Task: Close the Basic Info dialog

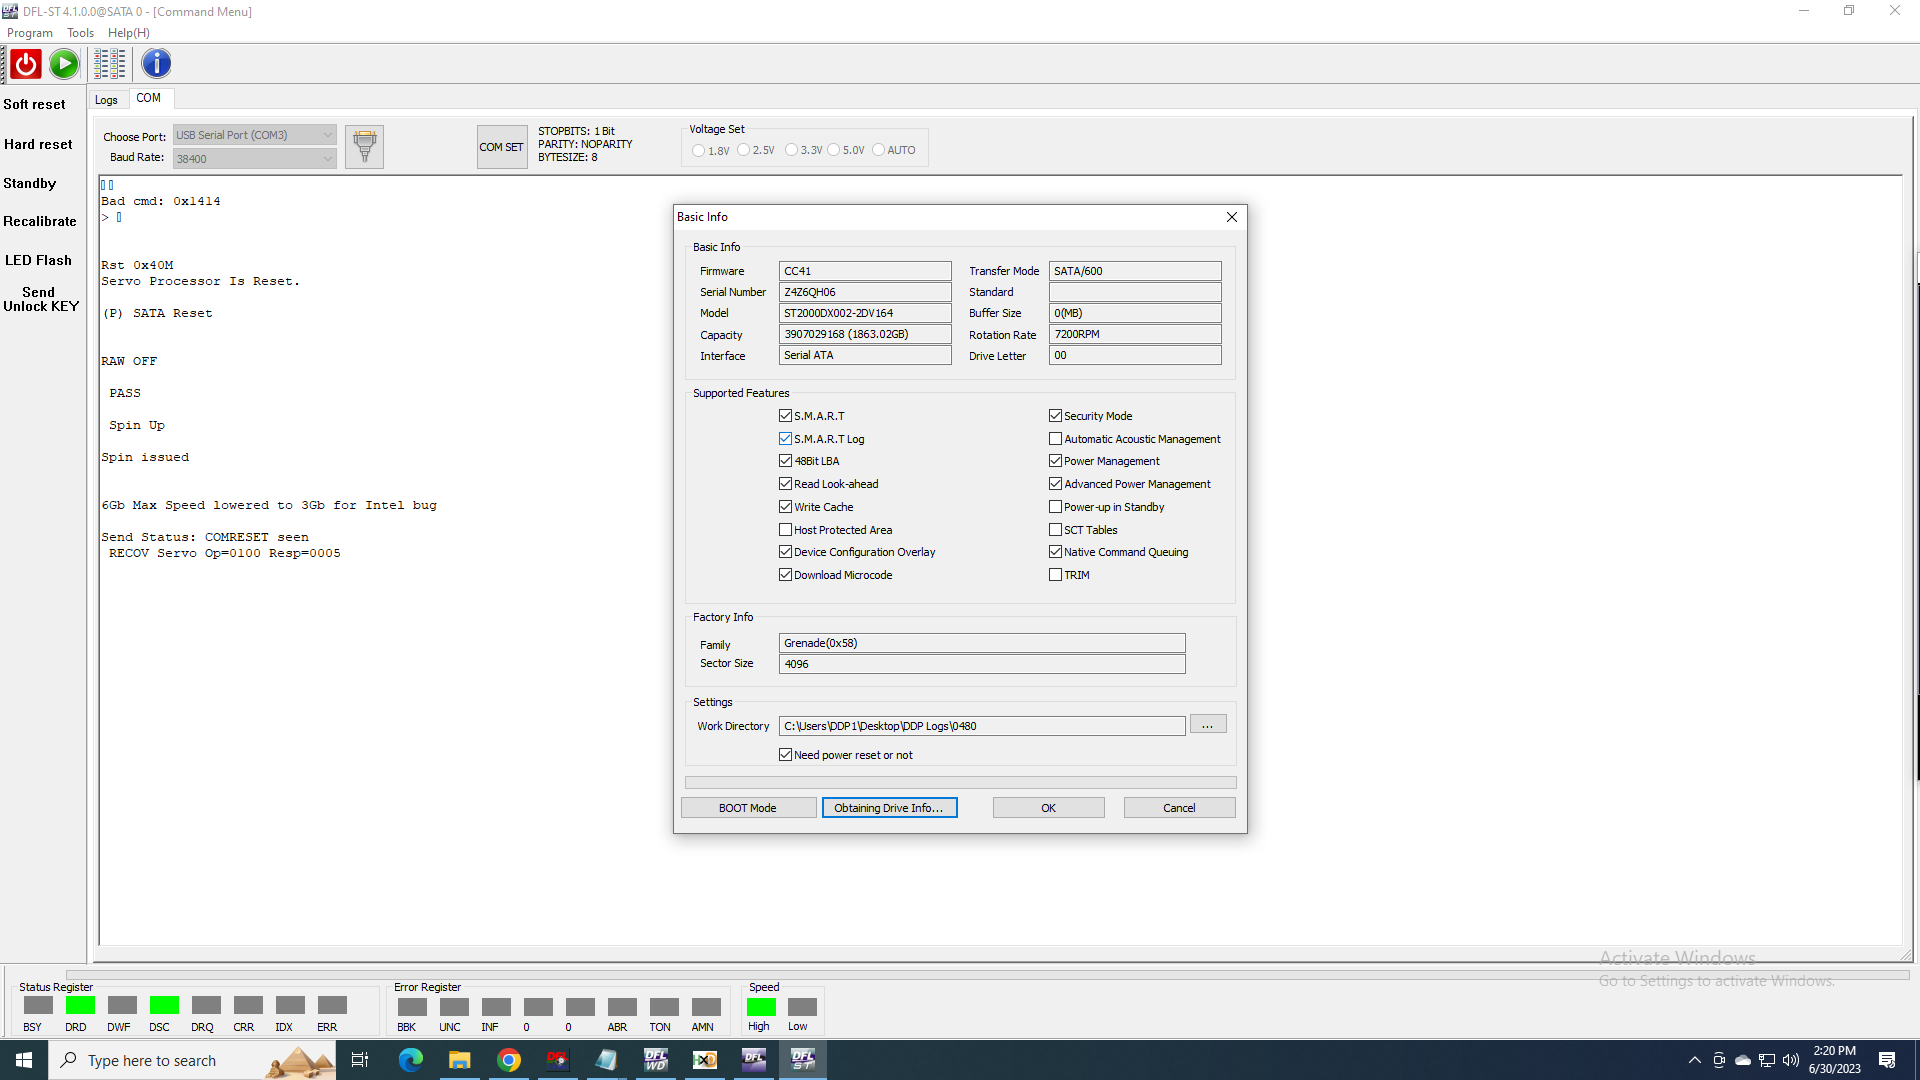Action: click(x=1232, y=217)
